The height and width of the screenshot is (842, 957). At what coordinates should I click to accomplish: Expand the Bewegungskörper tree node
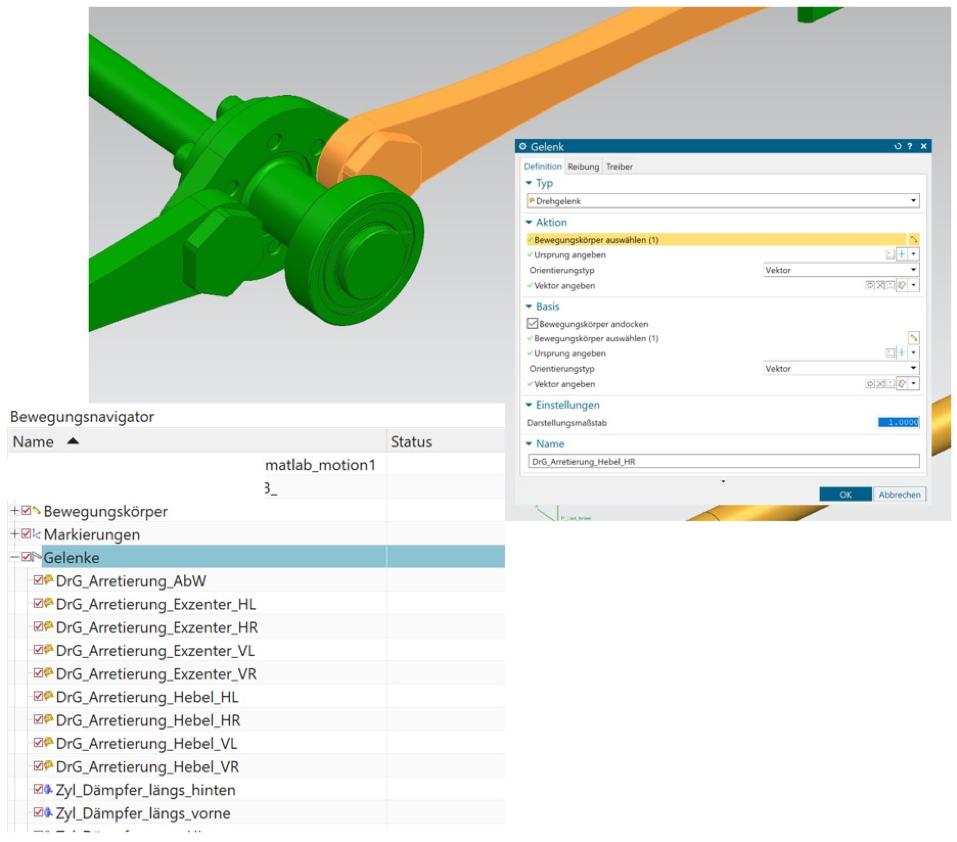(x=14, y=511)
